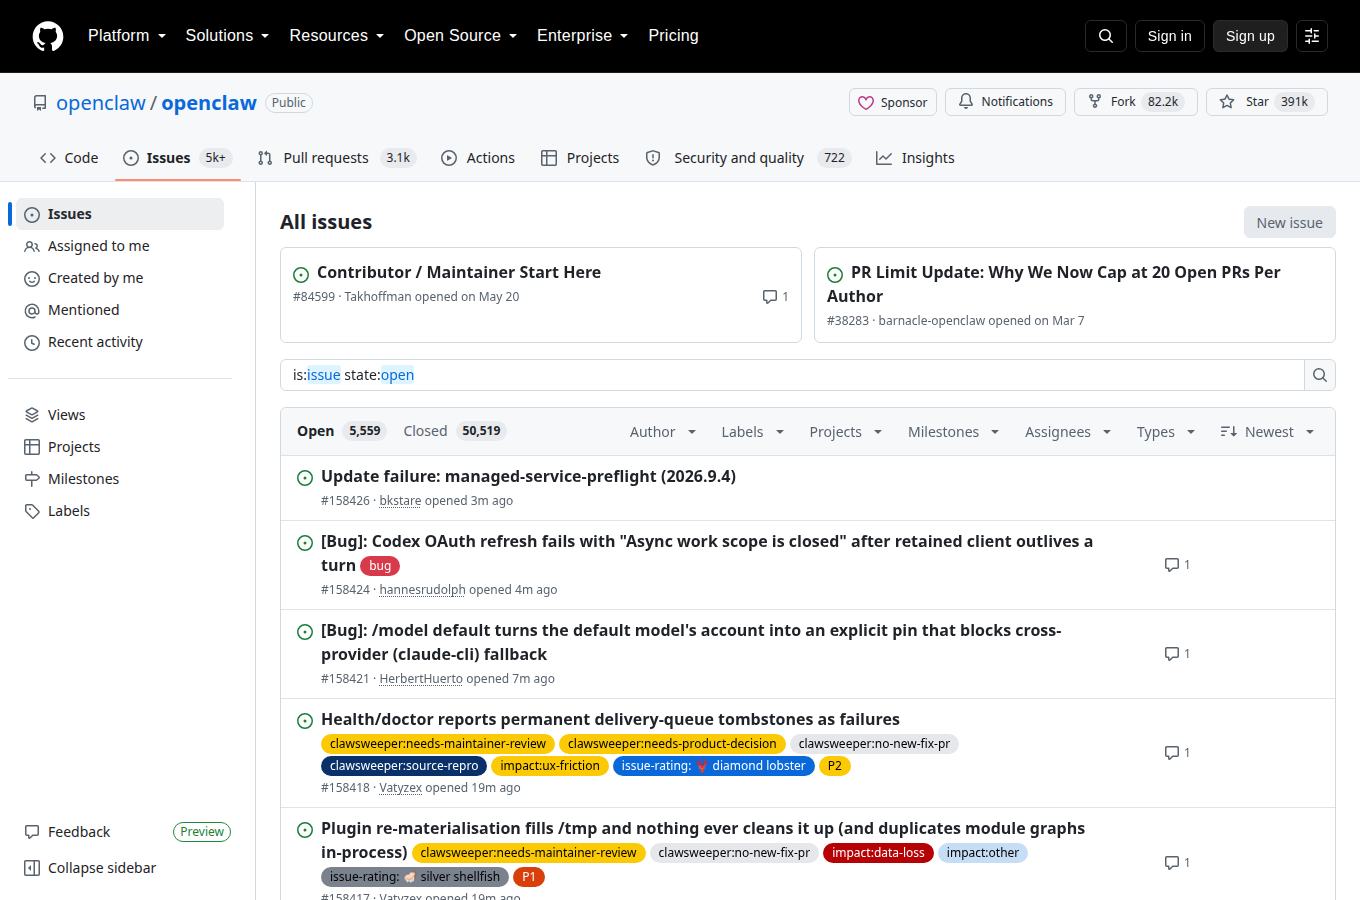Open the Labels filter dropdown
Image resolution: width=1360 pixels, height=900 pixels.
753,432
